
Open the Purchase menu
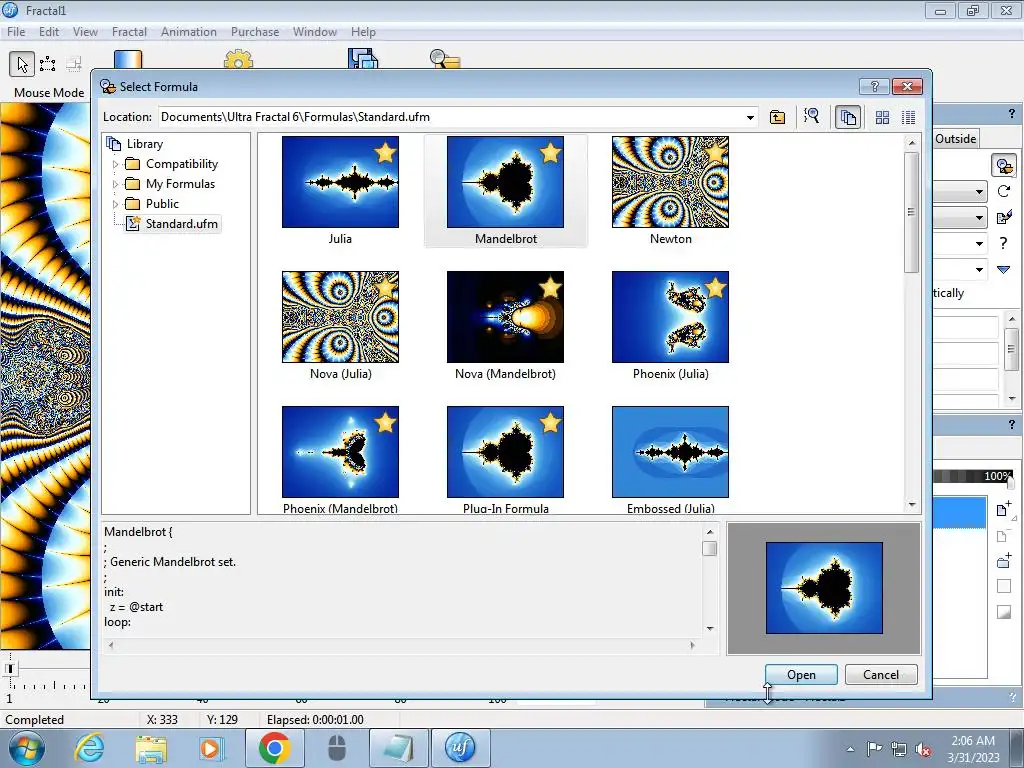pyautogui.click(x=255, y=31)
